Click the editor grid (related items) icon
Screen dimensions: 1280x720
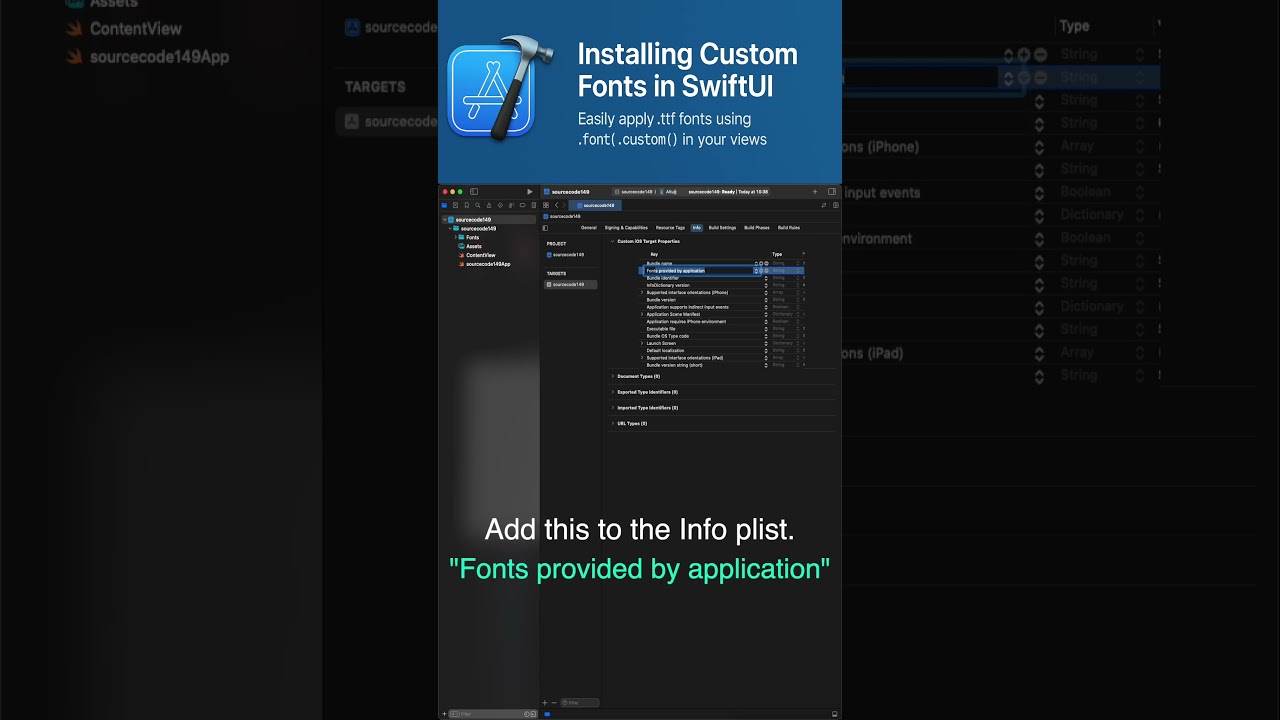pos(546,205)
